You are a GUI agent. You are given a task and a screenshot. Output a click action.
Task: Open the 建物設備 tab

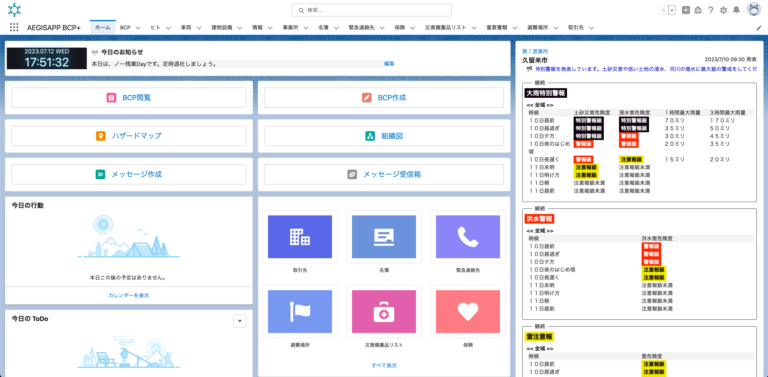click(221, 27)
